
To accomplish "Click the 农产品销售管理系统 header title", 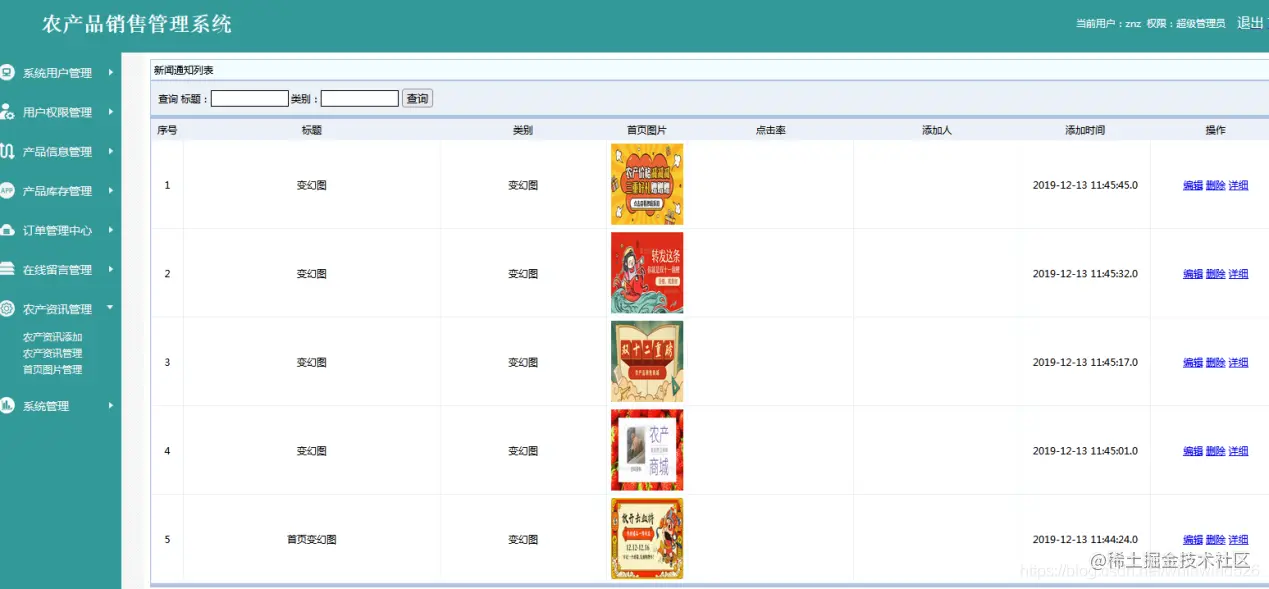I will coord(137,24).
